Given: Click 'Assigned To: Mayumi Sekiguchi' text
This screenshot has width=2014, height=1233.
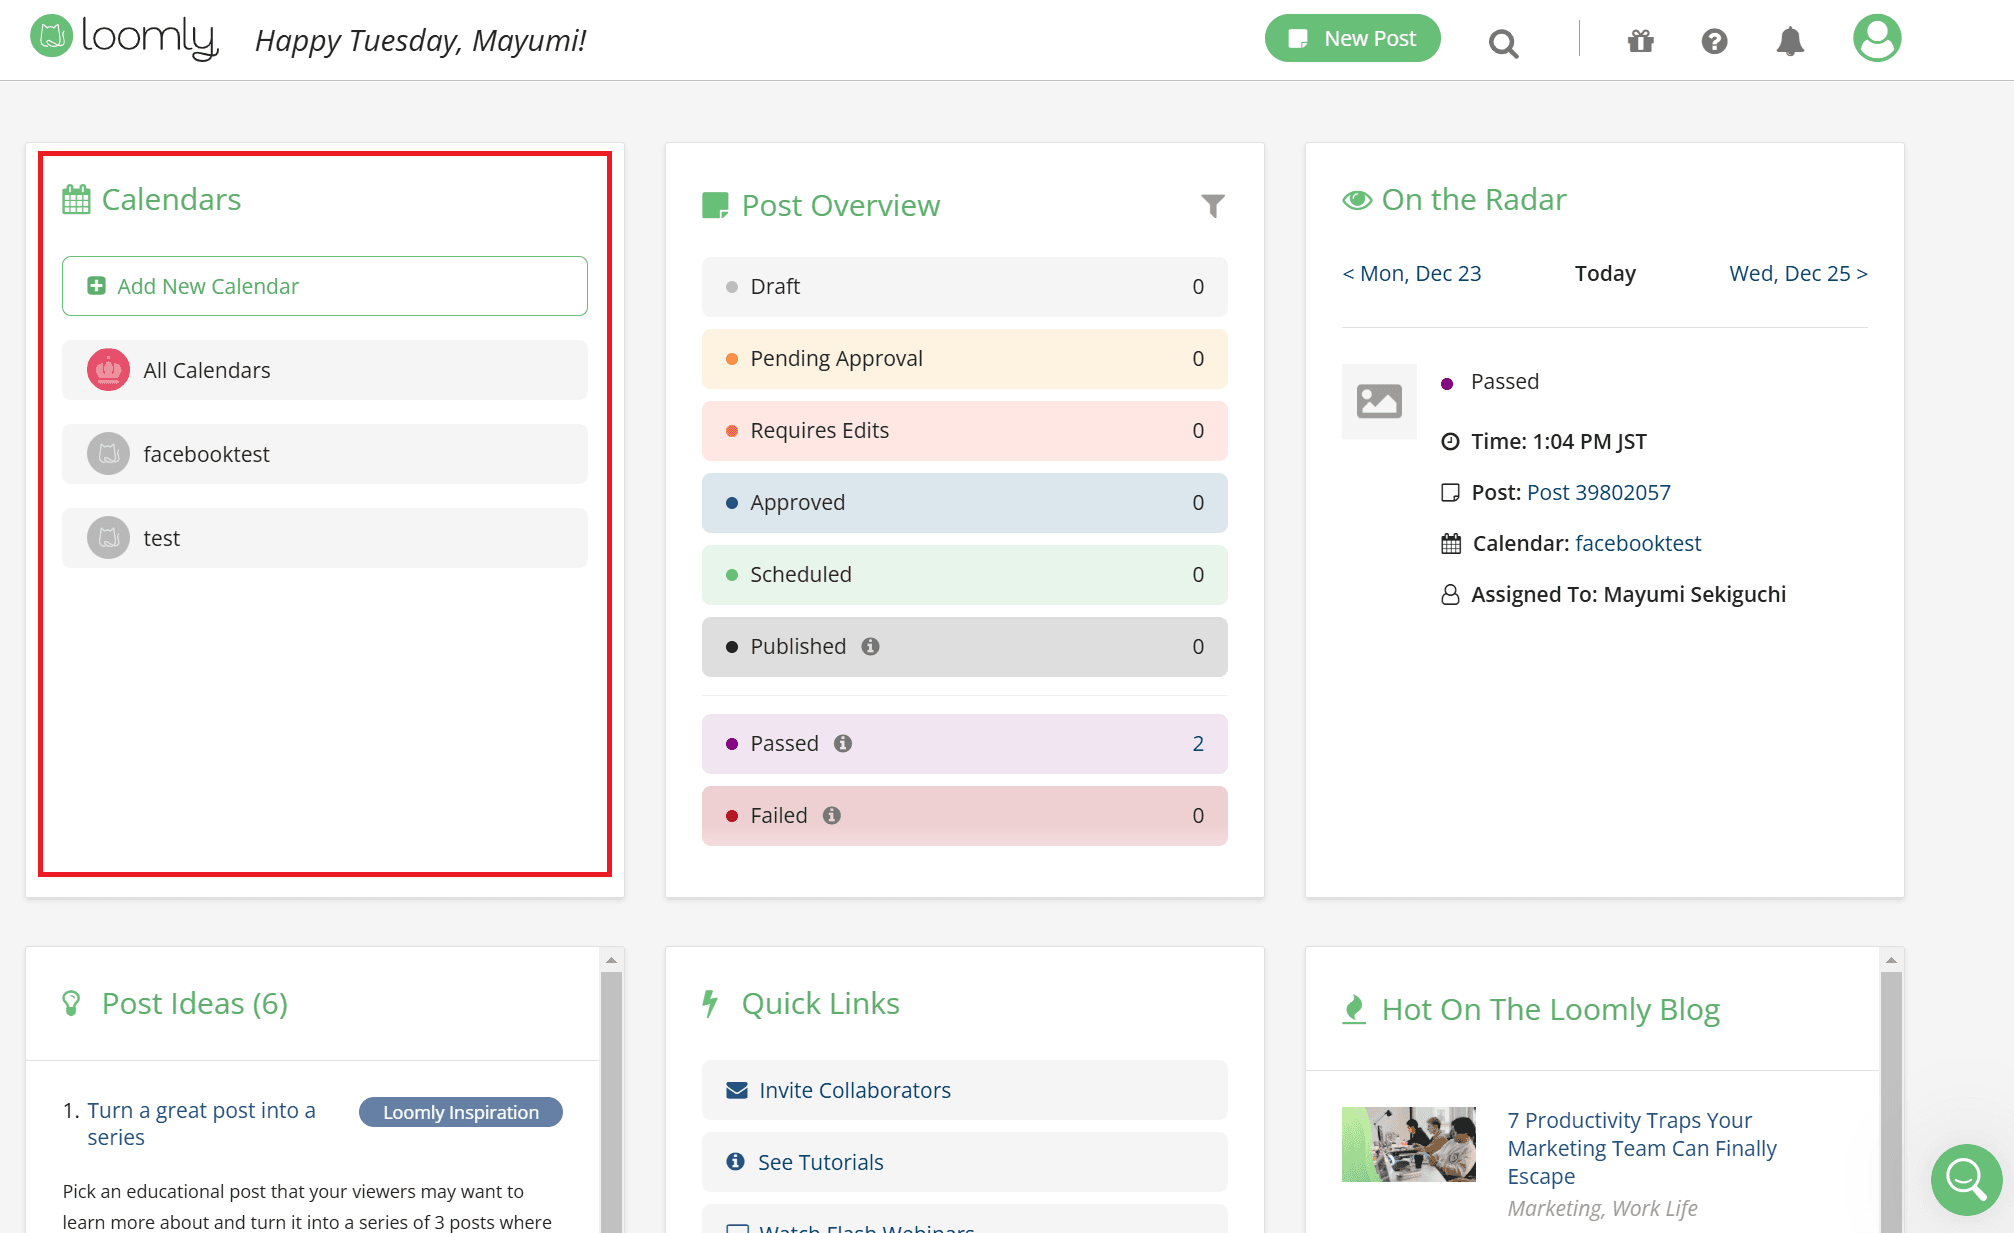Looking at the screenshot, I should tap(1628, 594).
